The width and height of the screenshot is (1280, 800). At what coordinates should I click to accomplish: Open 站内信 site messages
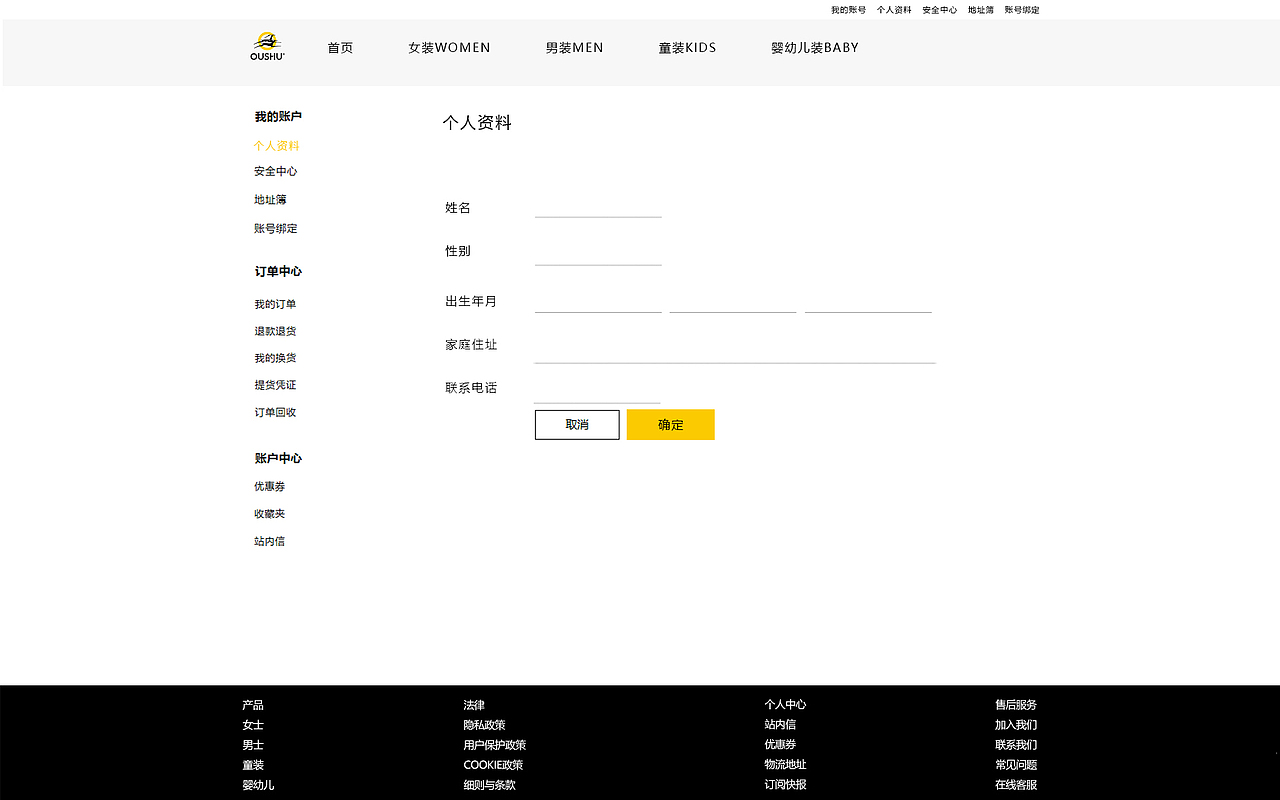click(269, 541)
